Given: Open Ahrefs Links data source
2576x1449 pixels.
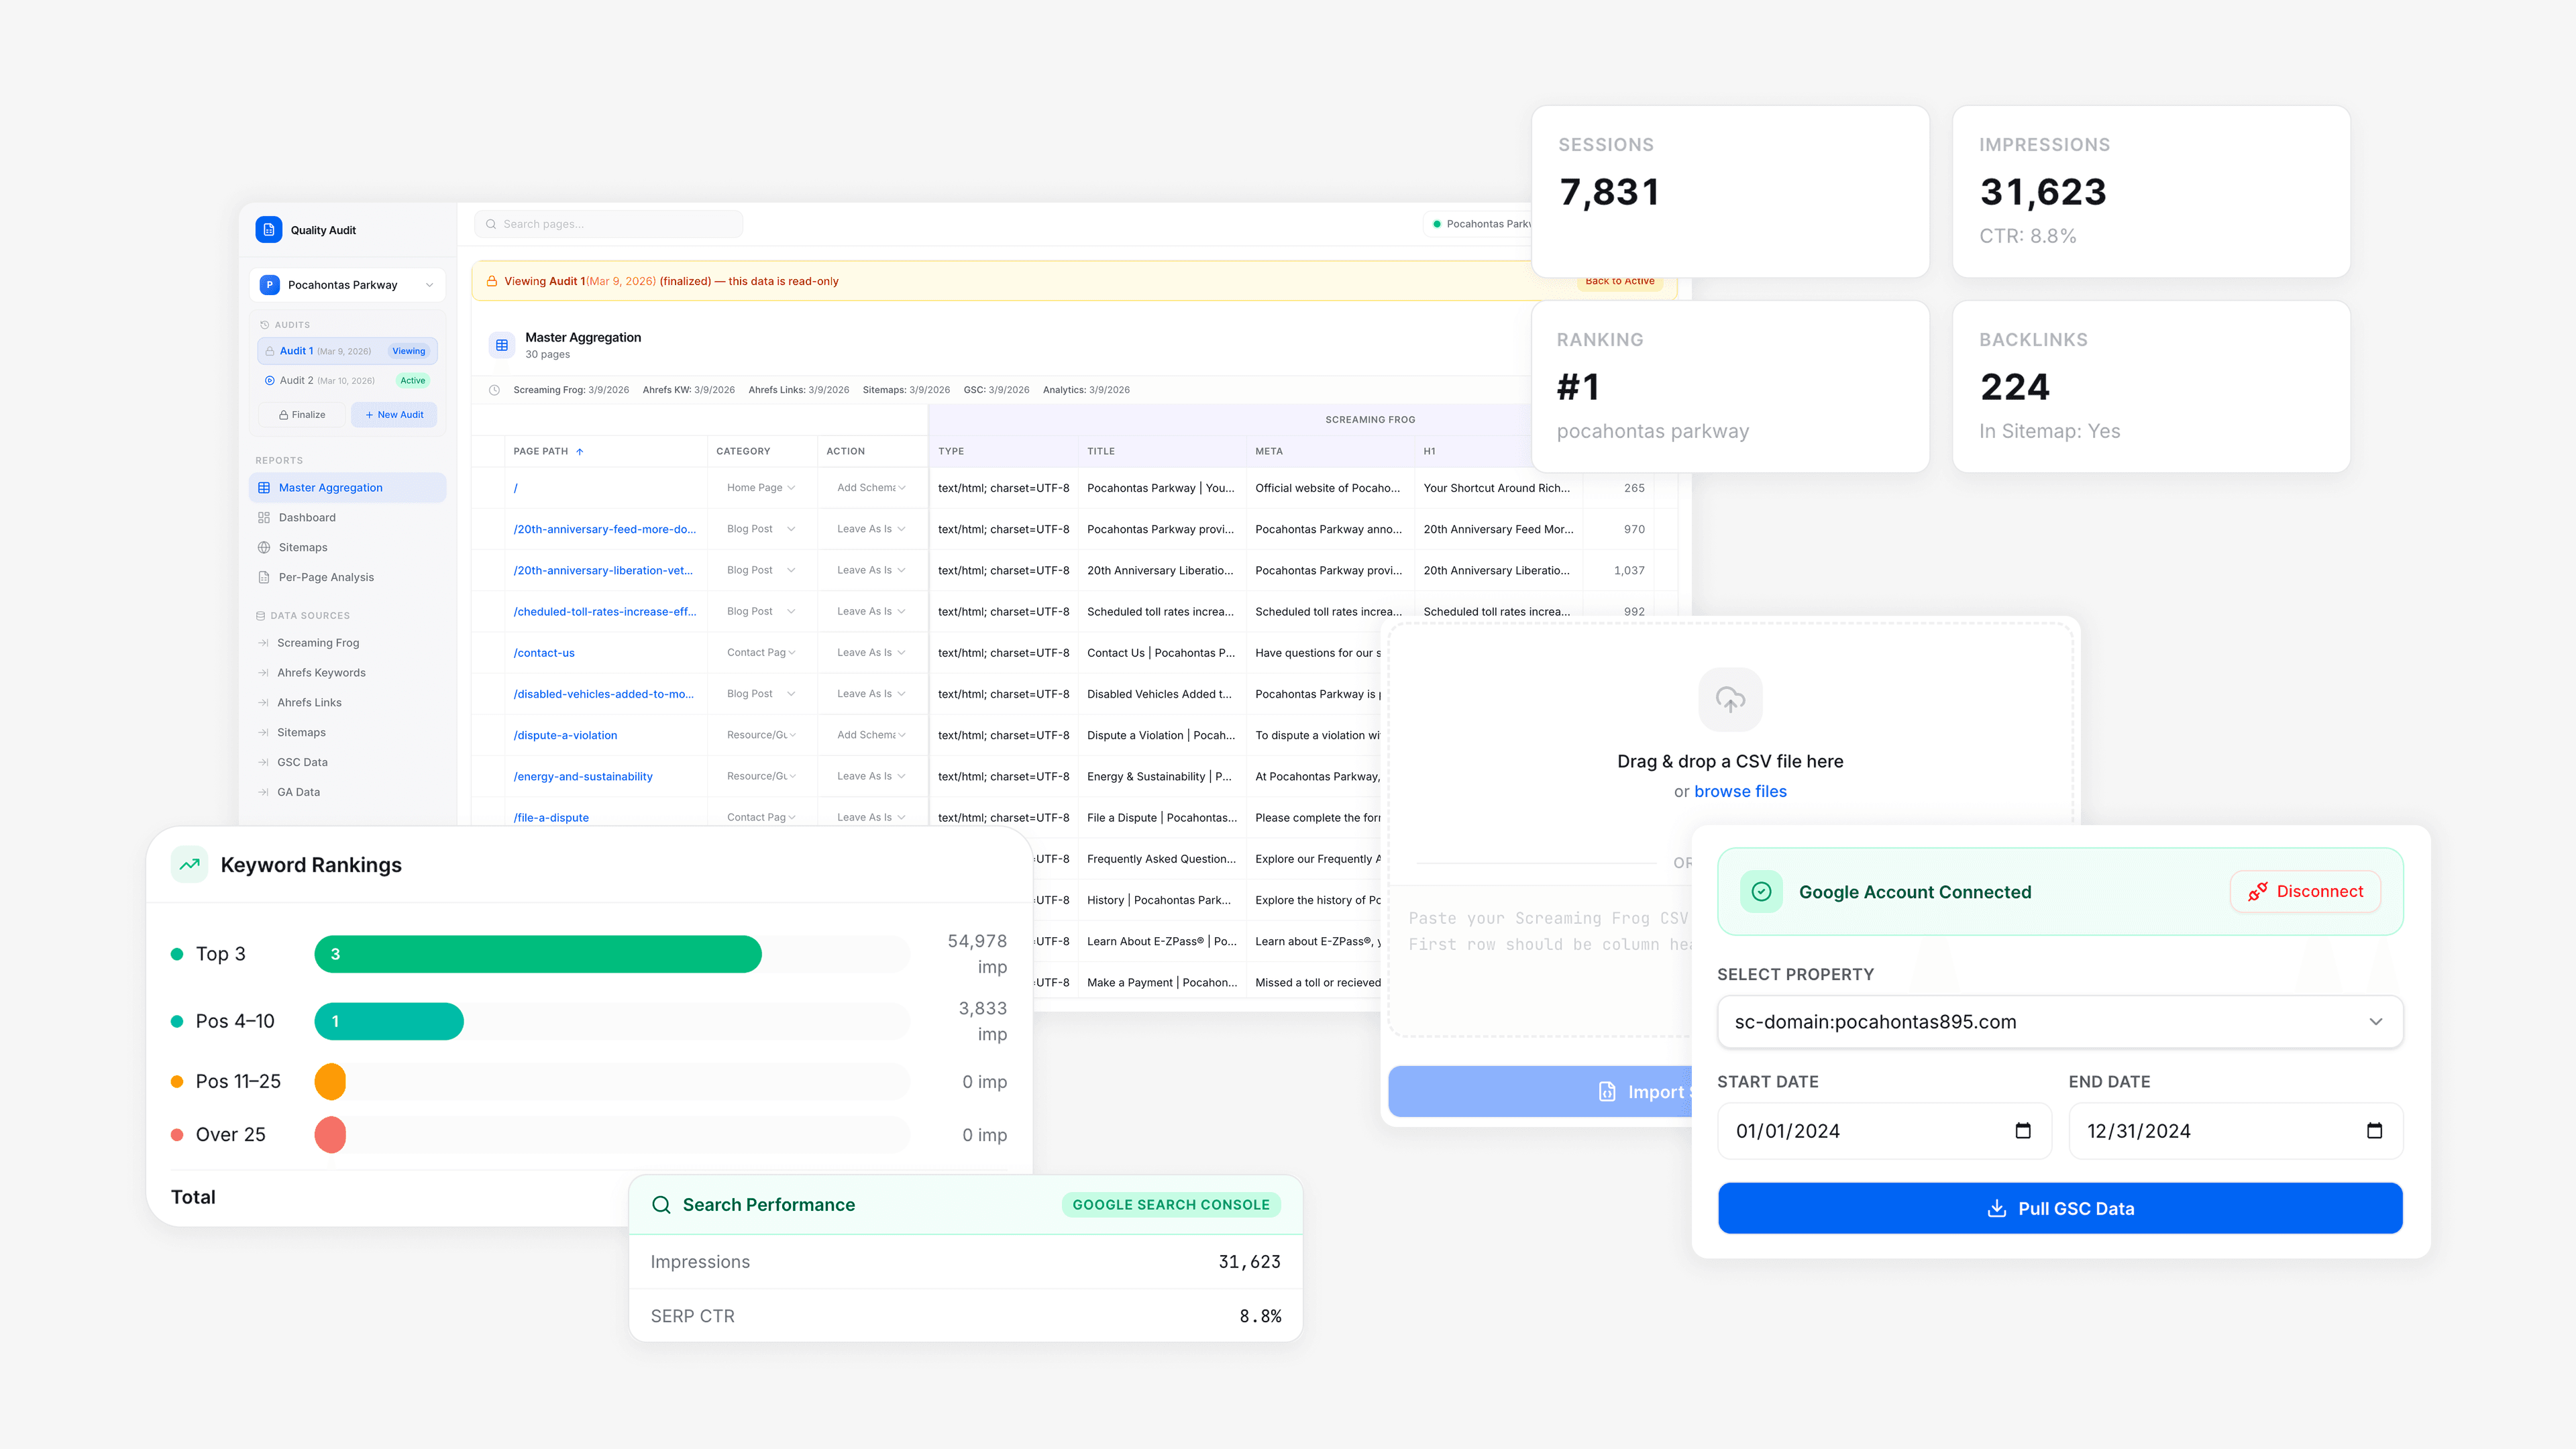Looking at the screenshot, I should coord(347,703).
